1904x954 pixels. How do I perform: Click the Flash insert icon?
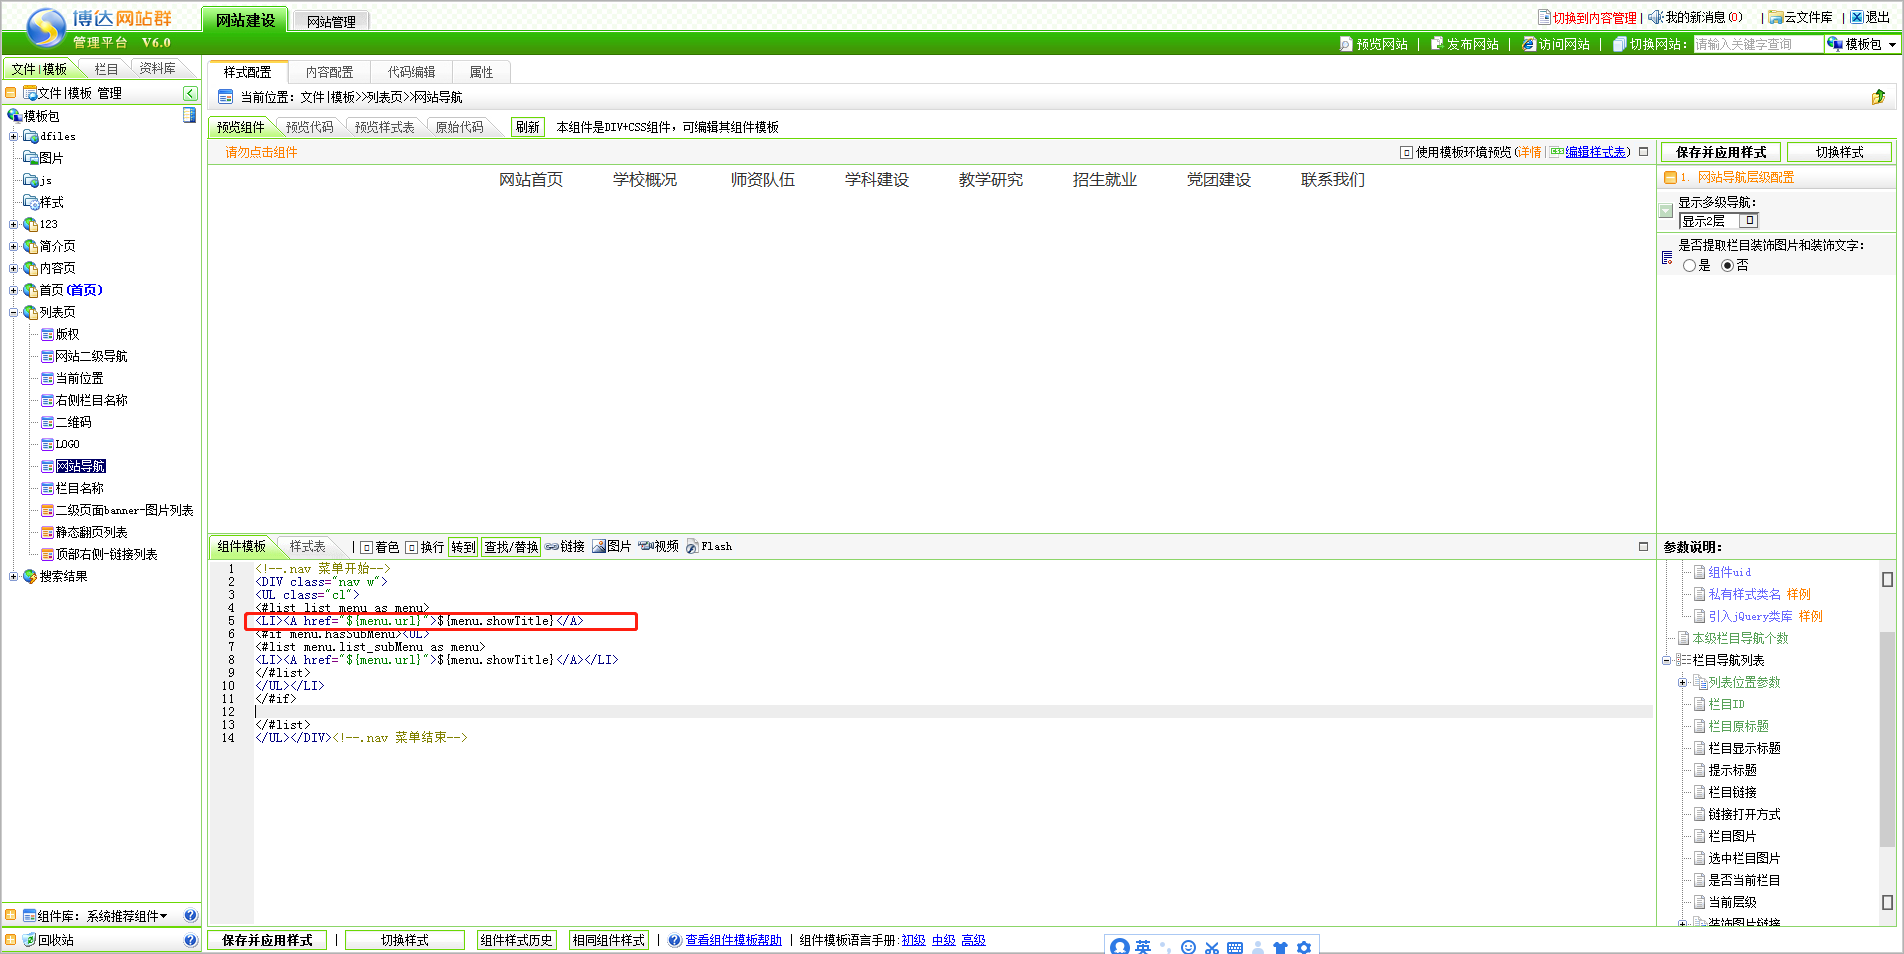693,547
